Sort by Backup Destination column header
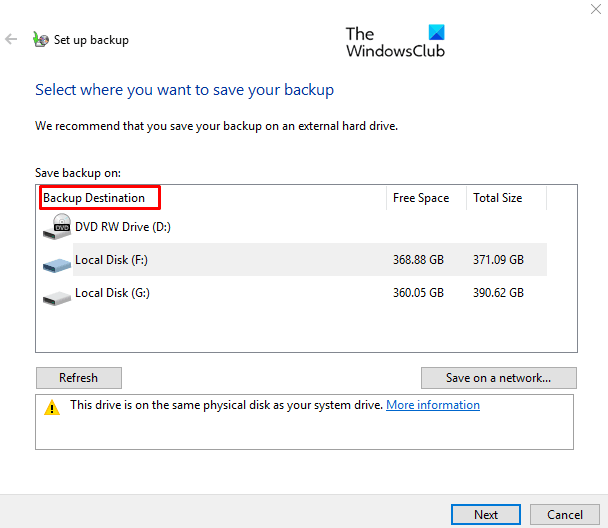Screen dimensions: 608x528 pos(94,198)
